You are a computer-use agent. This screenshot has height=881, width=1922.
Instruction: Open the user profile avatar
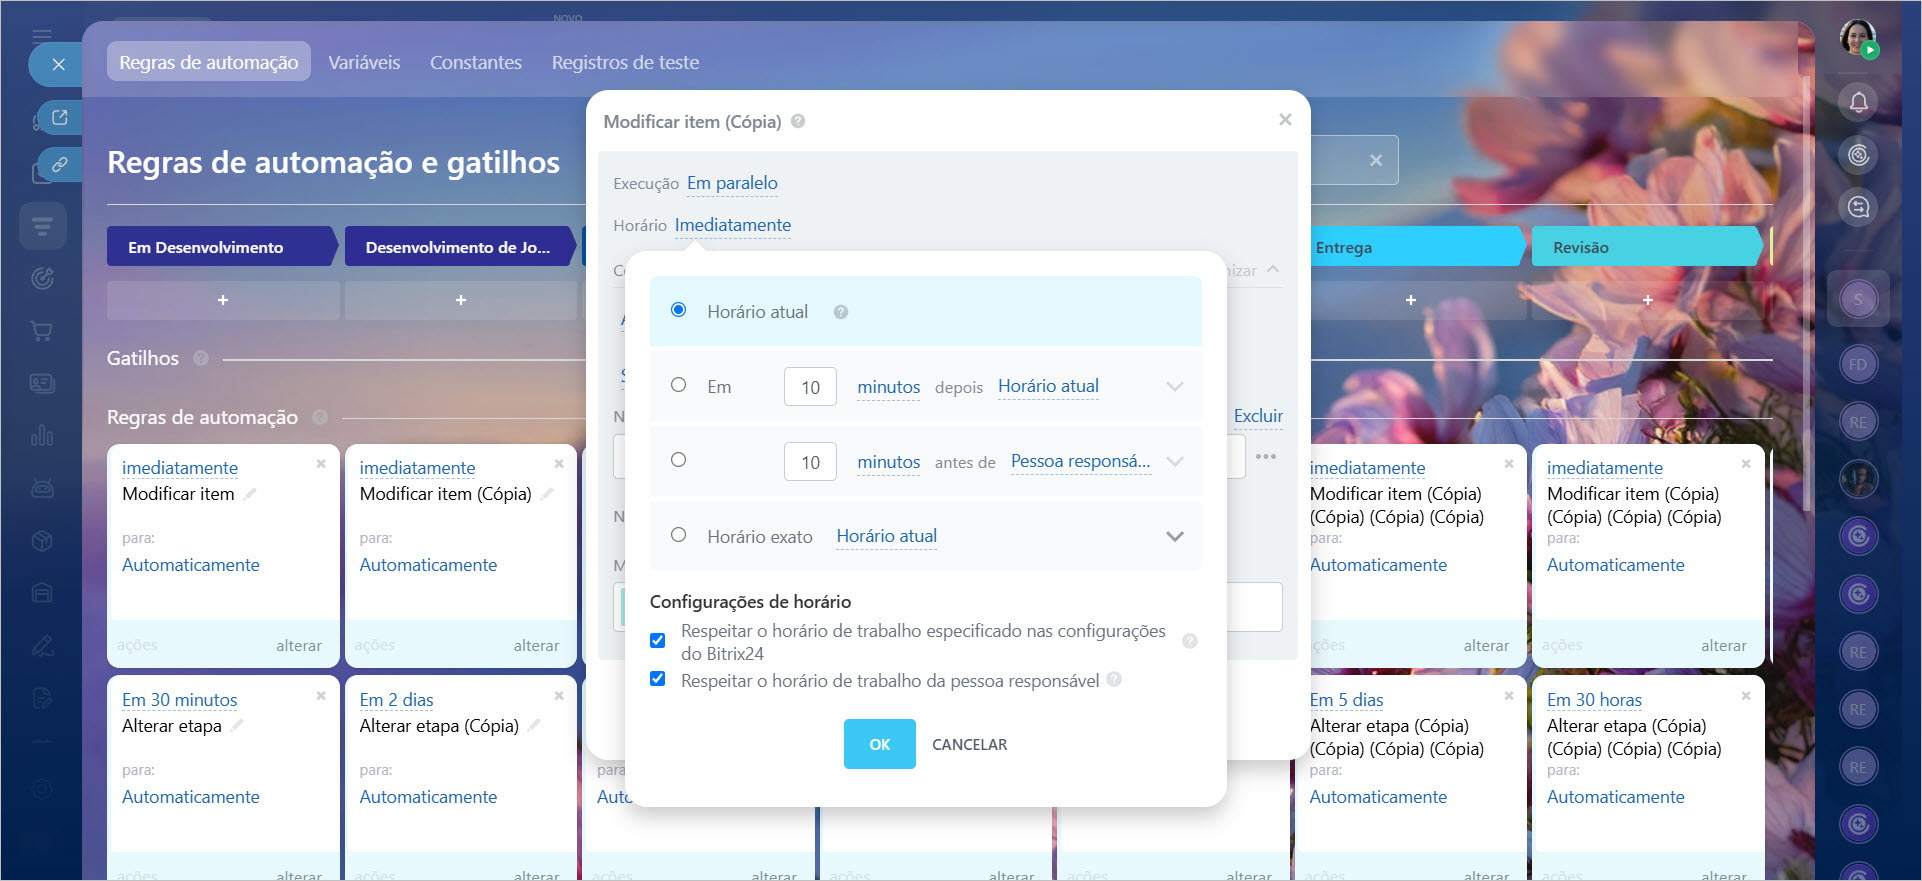pos(1857,38)
